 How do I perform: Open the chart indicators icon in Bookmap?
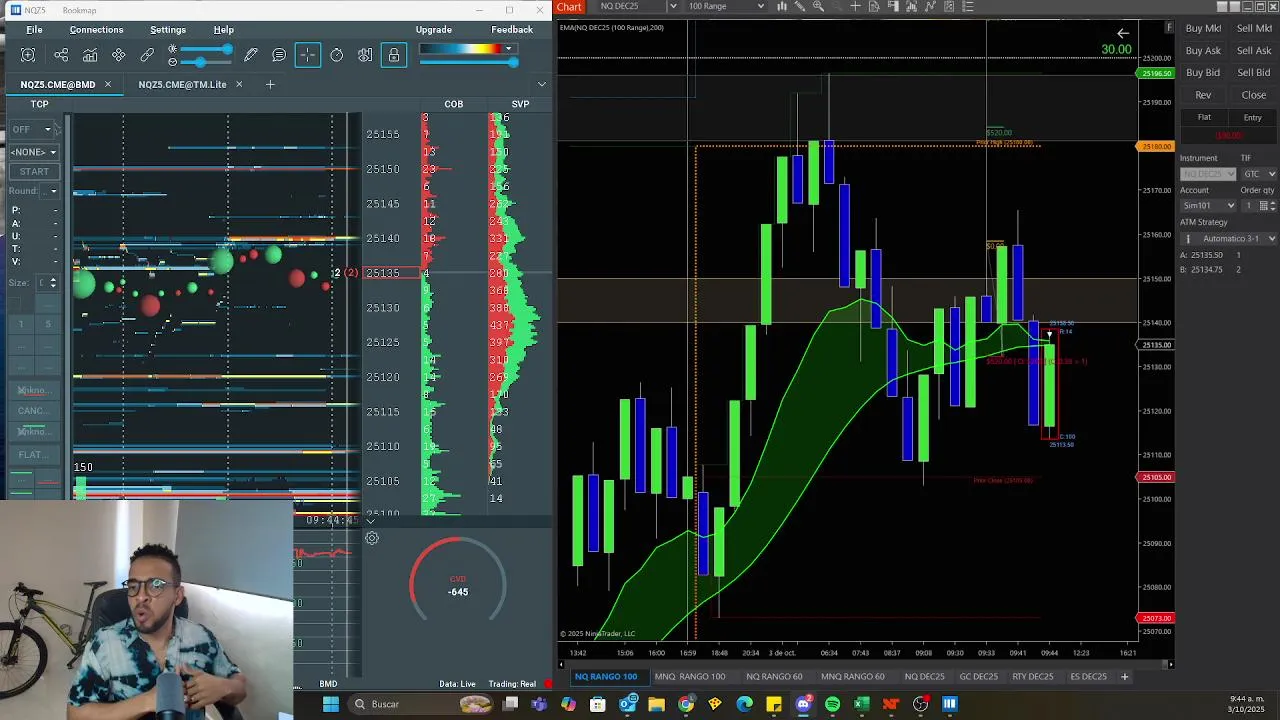point(90,55)
